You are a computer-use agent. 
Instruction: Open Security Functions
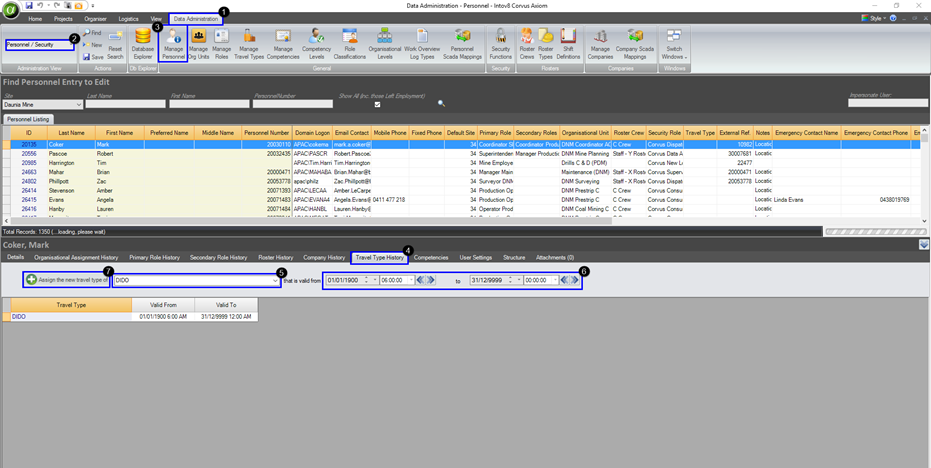tap(501, 44)
